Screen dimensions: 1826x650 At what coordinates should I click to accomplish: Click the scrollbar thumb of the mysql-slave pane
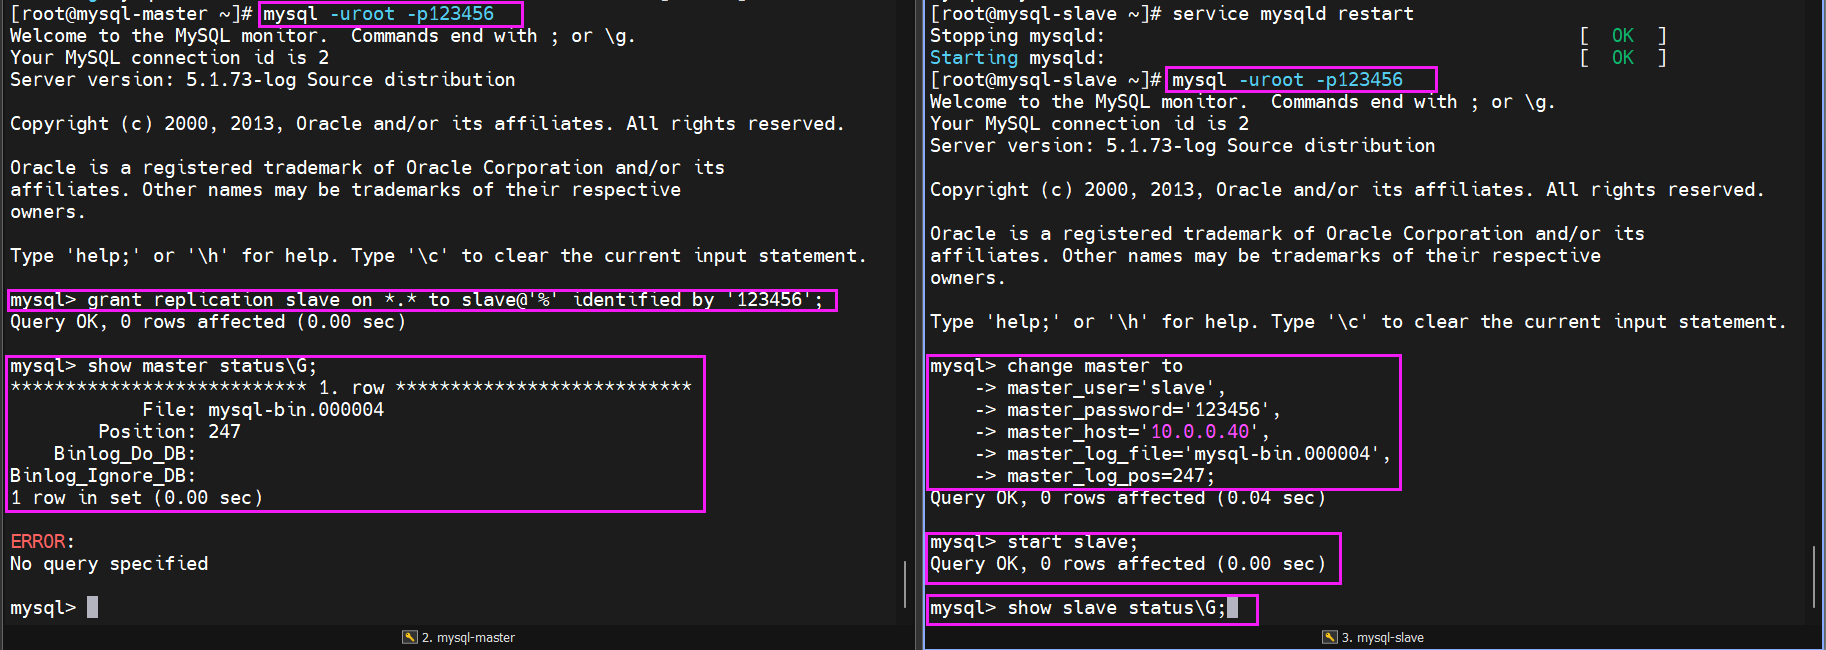(1814, 576)
